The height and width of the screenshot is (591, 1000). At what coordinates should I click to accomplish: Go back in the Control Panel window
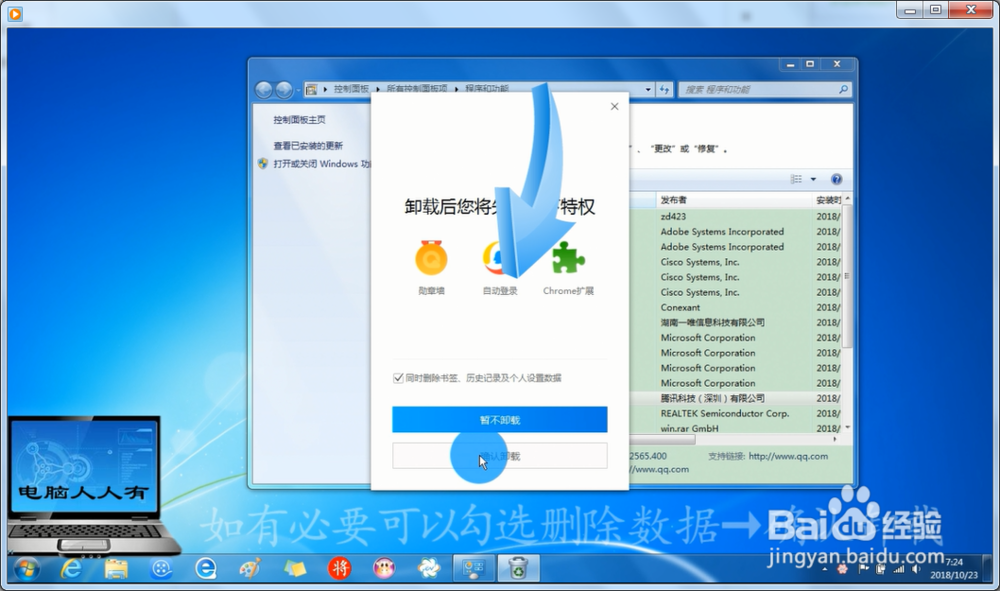(x=263, y=90)
